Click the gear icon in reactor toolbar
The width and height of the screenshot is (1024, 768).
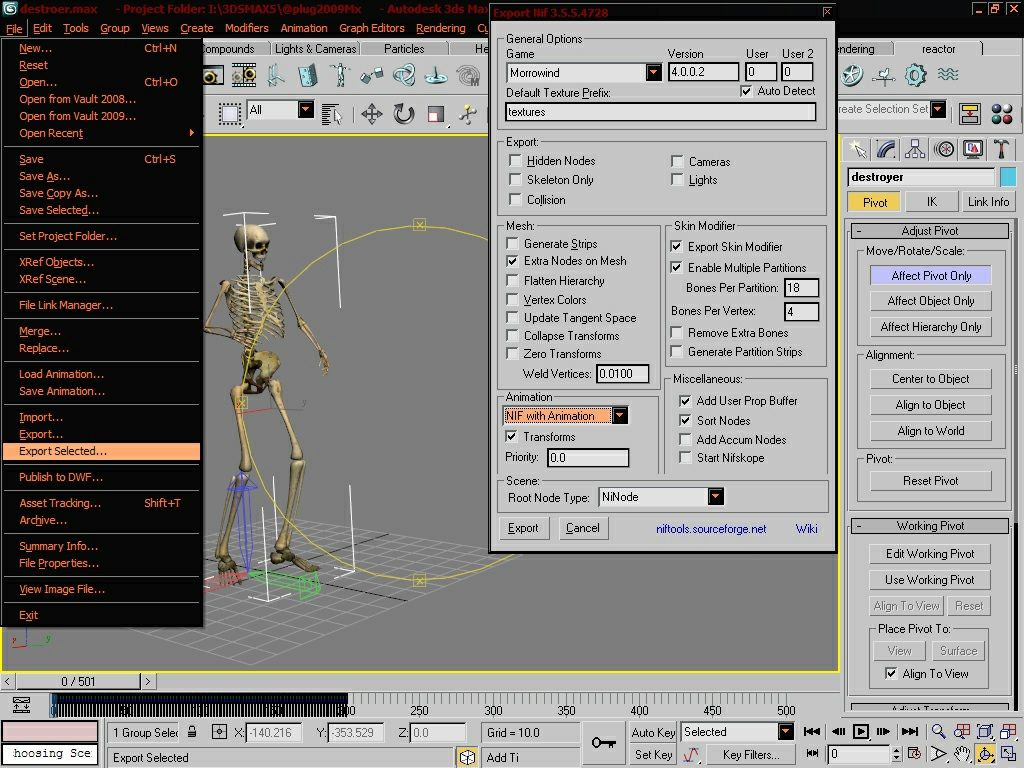[x=915, y=76]
